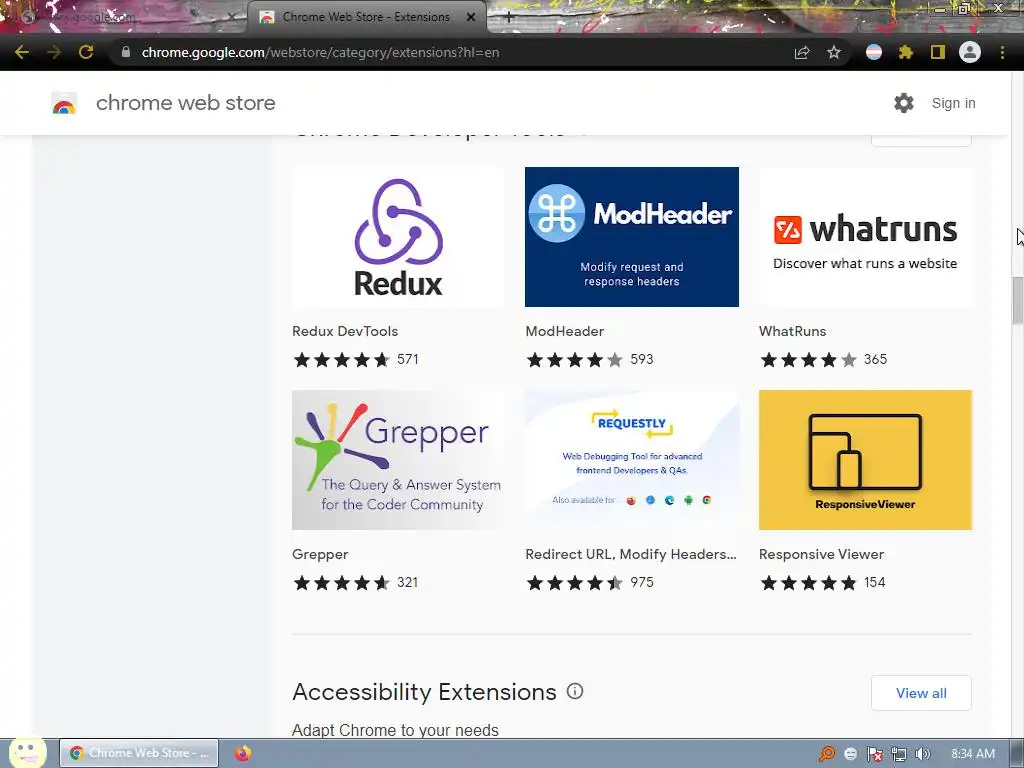The height and width of the screenshot is (768, 1024).
Task: Click the Chrome Web Store taskbar button
Action: 139,753
